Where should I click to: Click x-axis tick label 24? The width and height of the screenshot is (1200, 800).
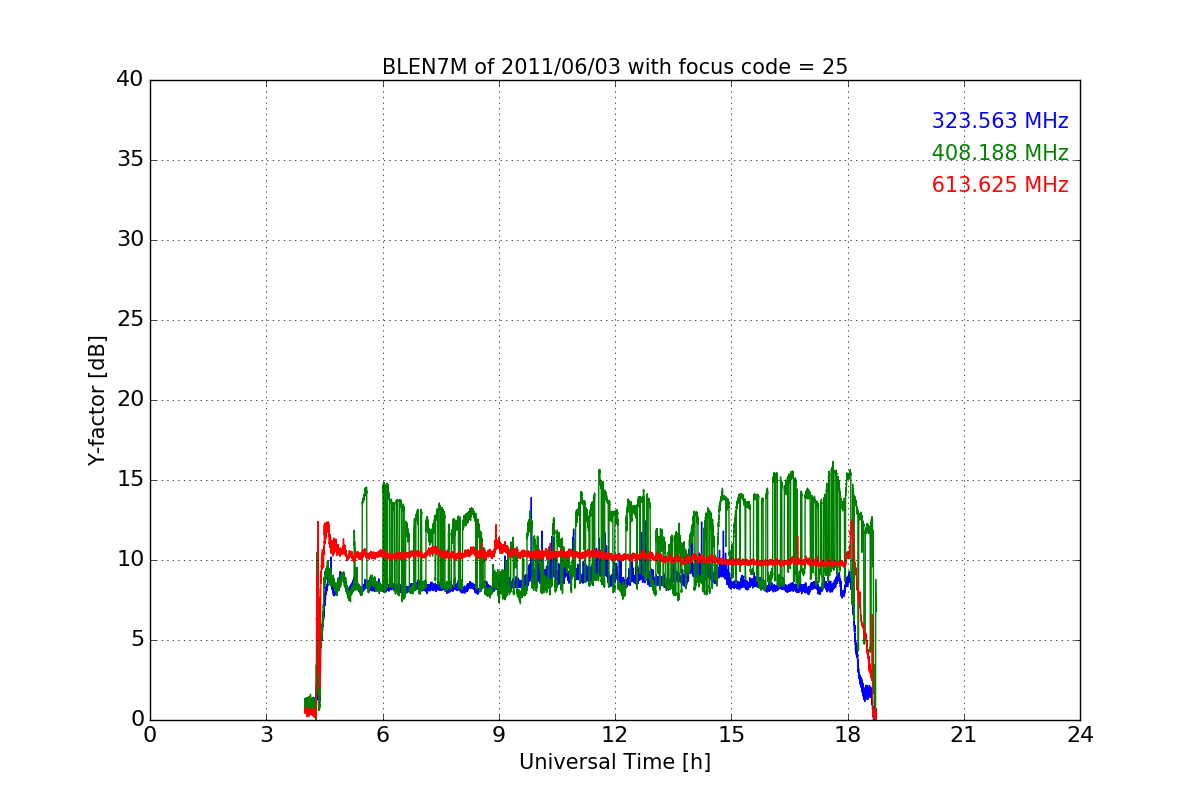tap(1080, 735)
